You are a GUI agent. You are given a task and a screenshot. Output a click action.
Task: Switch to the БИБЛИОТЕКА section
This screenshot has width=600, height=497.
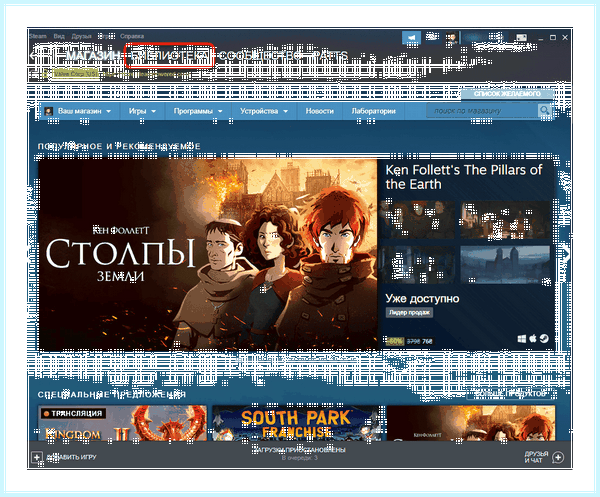(169, 56)
